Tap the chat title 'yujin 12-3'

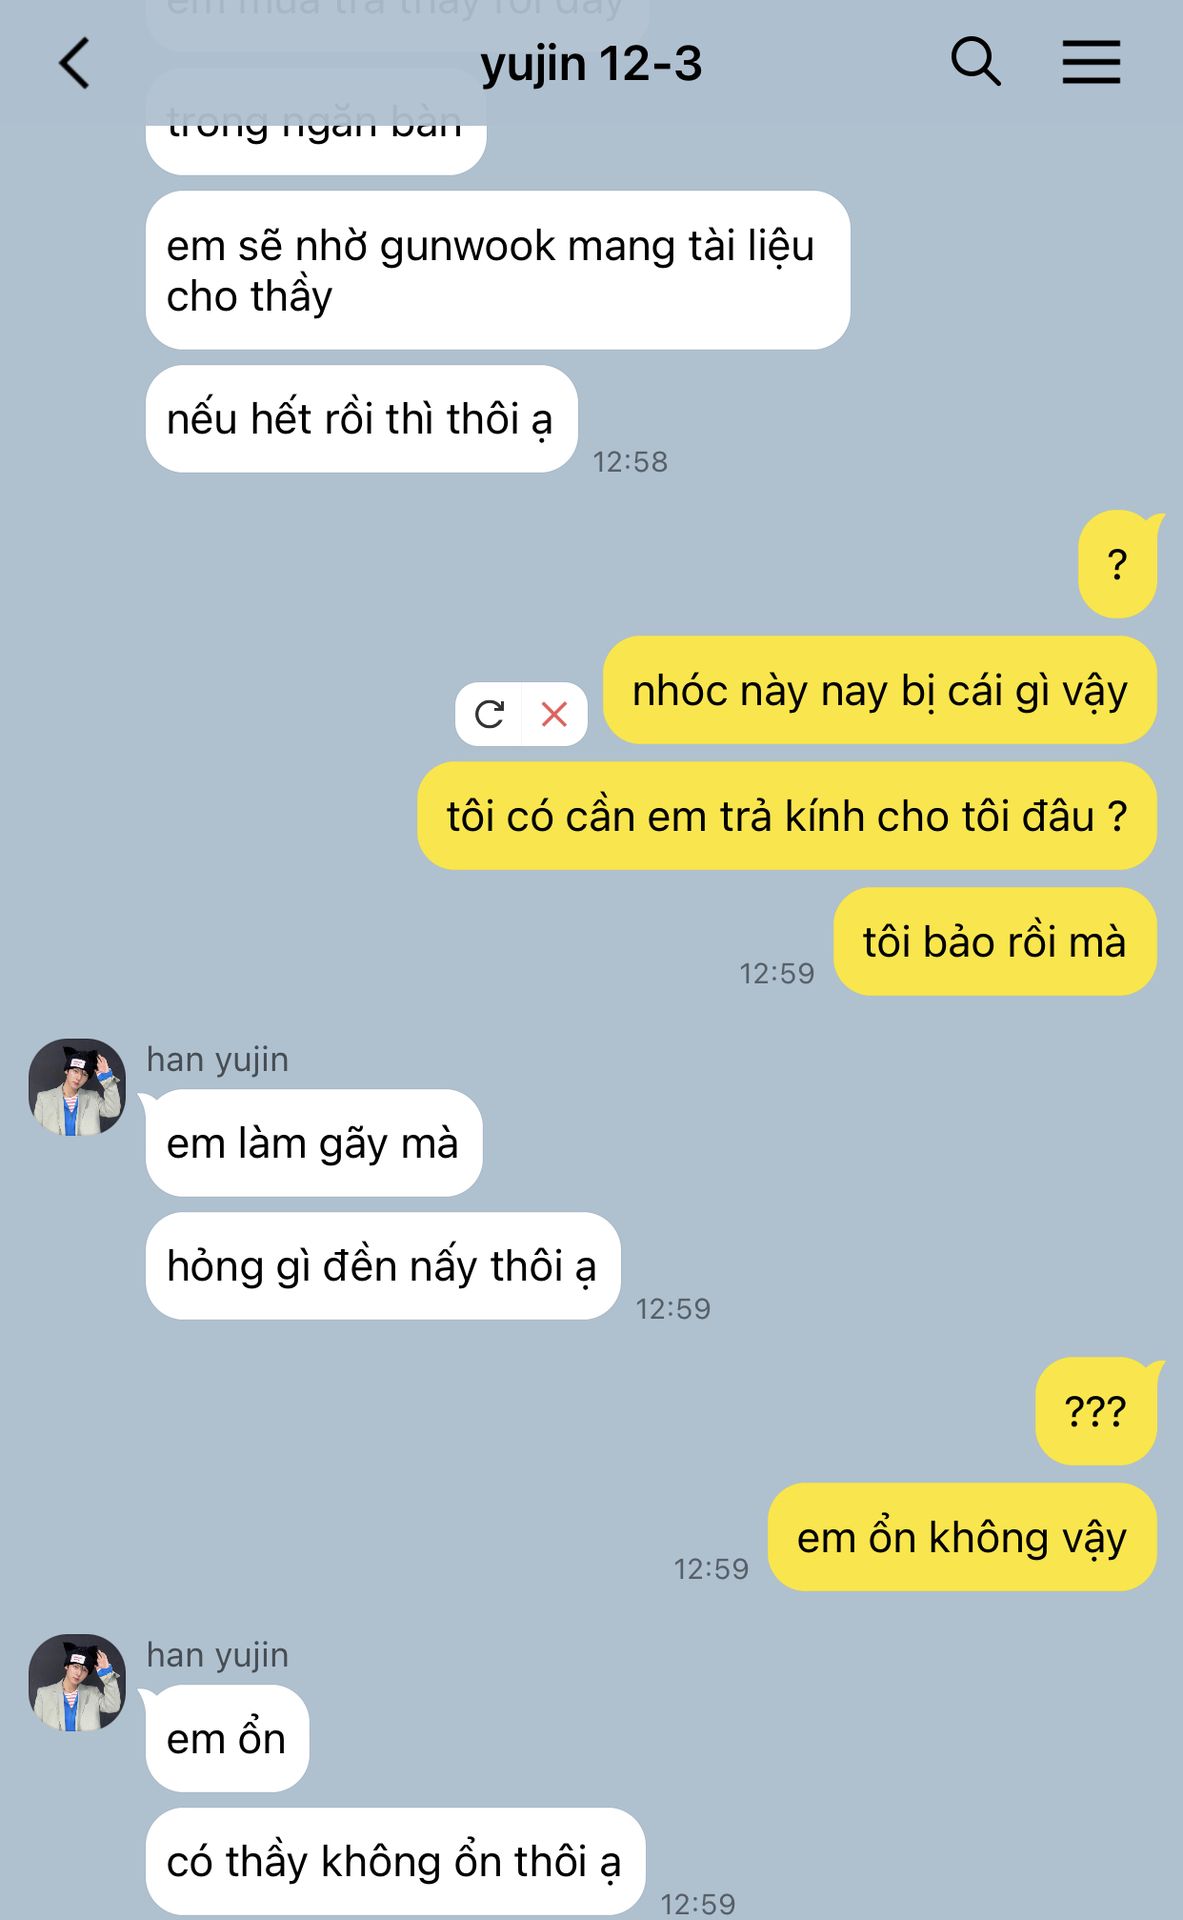point(591,64)
